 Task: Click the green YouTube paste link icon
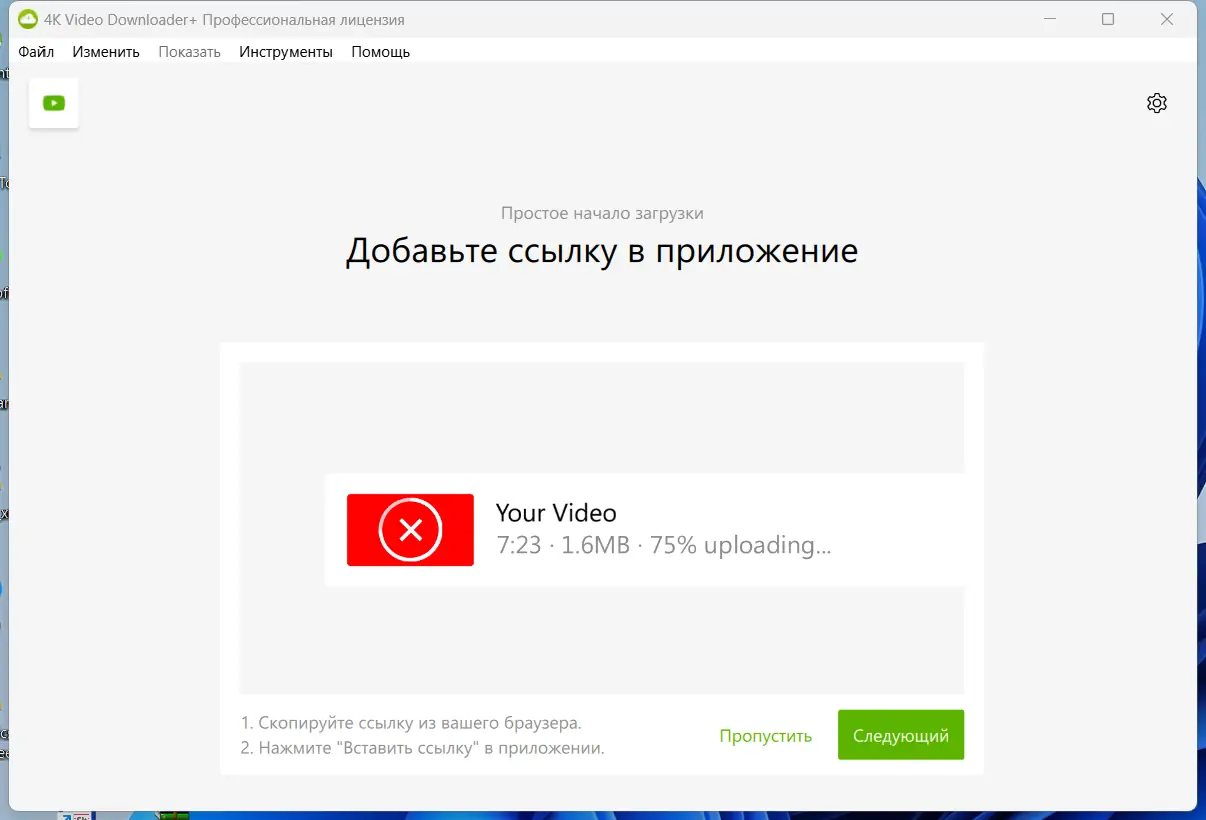click(54, 103)
